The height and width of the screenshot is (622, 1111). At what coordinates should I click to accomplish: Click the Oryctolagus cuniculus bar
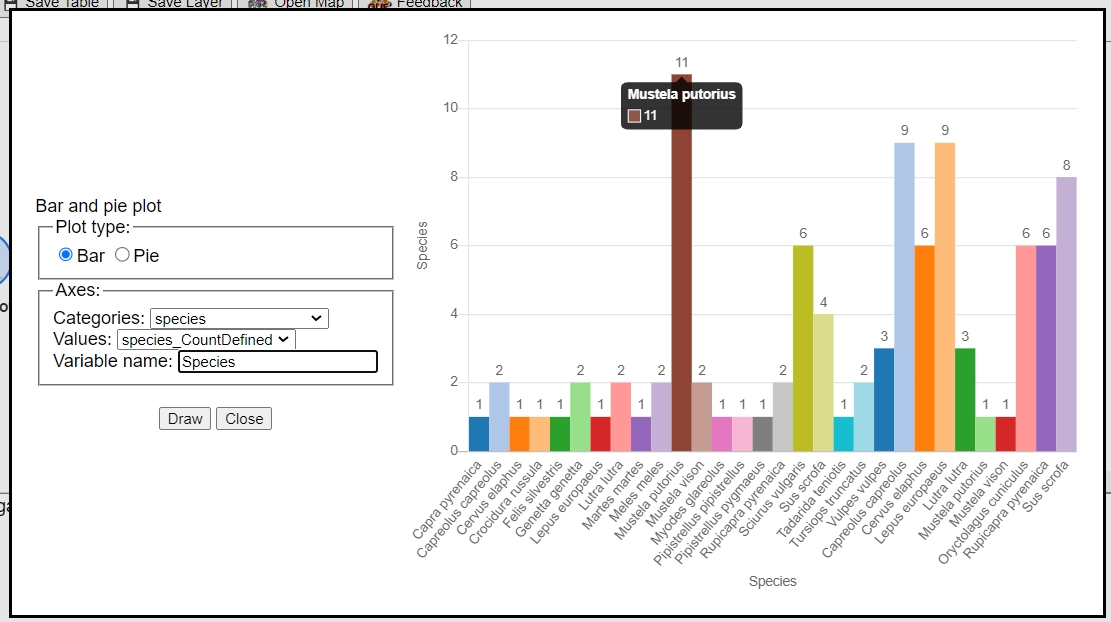[1025, 349]
